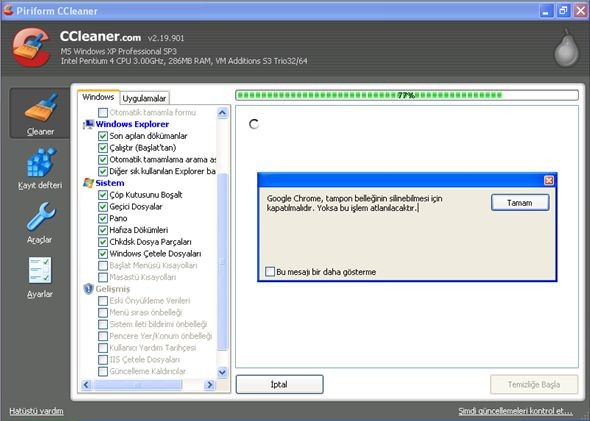590x421 pixels.
Task: Click the Chrome warning message text
Action: coord(354,203)
